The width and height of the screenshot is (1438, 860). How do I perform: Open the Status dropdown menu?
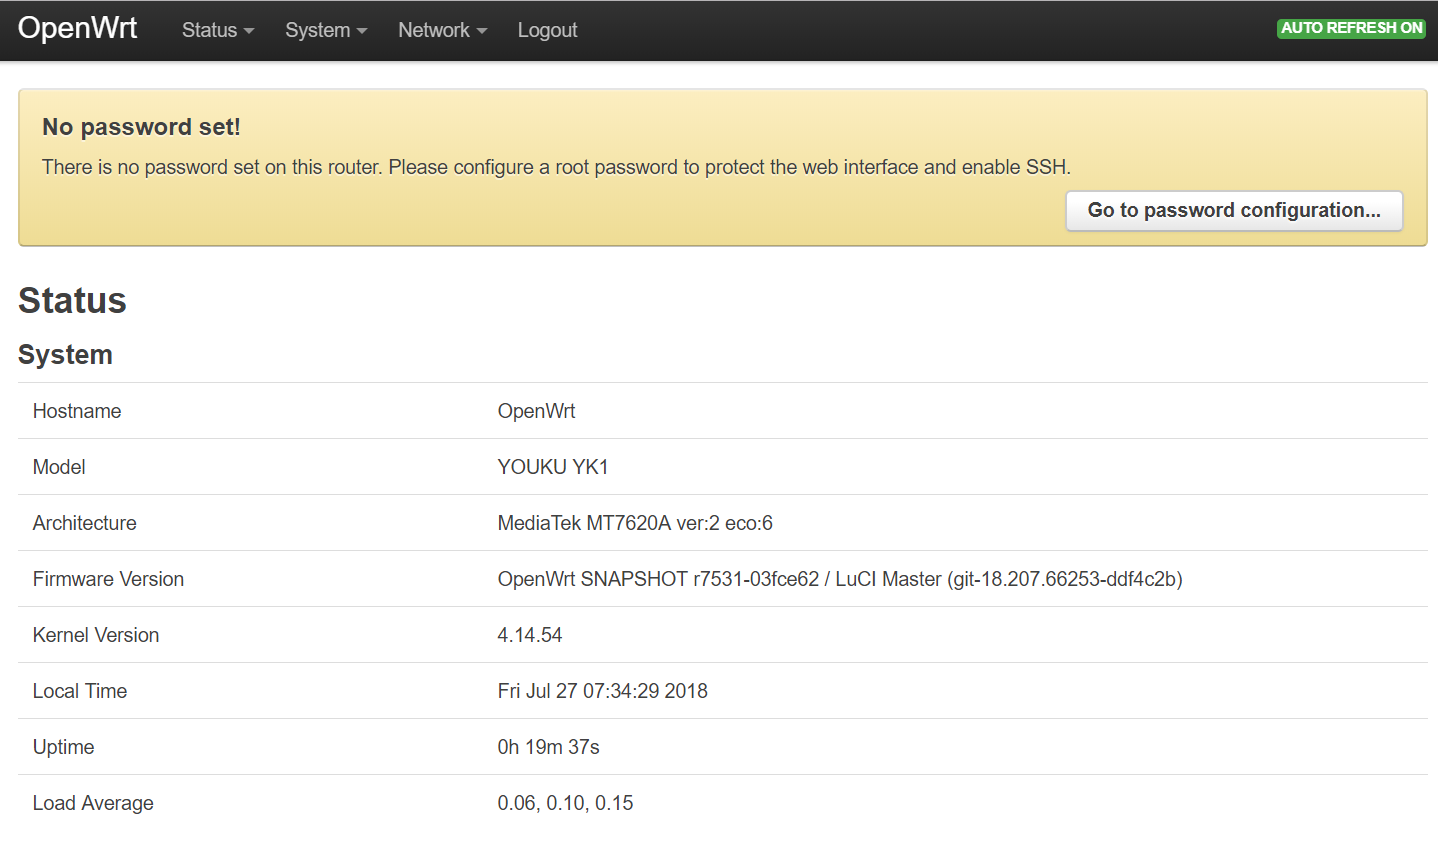(218, 30)
